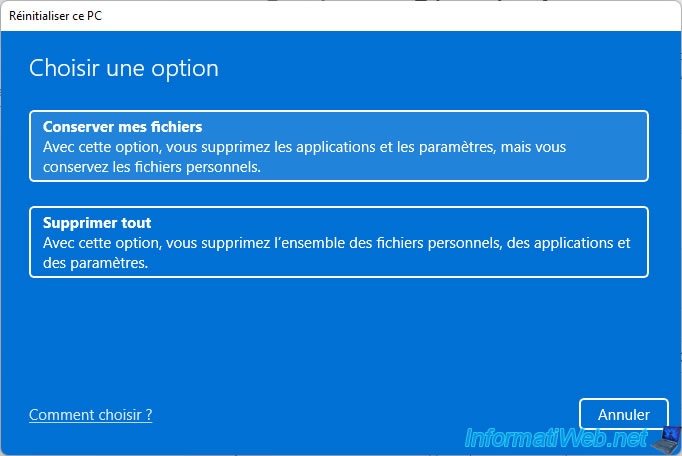This screenshot has height=456, width=682.
Task: Select the "Conserver mes fichiers" option
Action: (339, 146)
